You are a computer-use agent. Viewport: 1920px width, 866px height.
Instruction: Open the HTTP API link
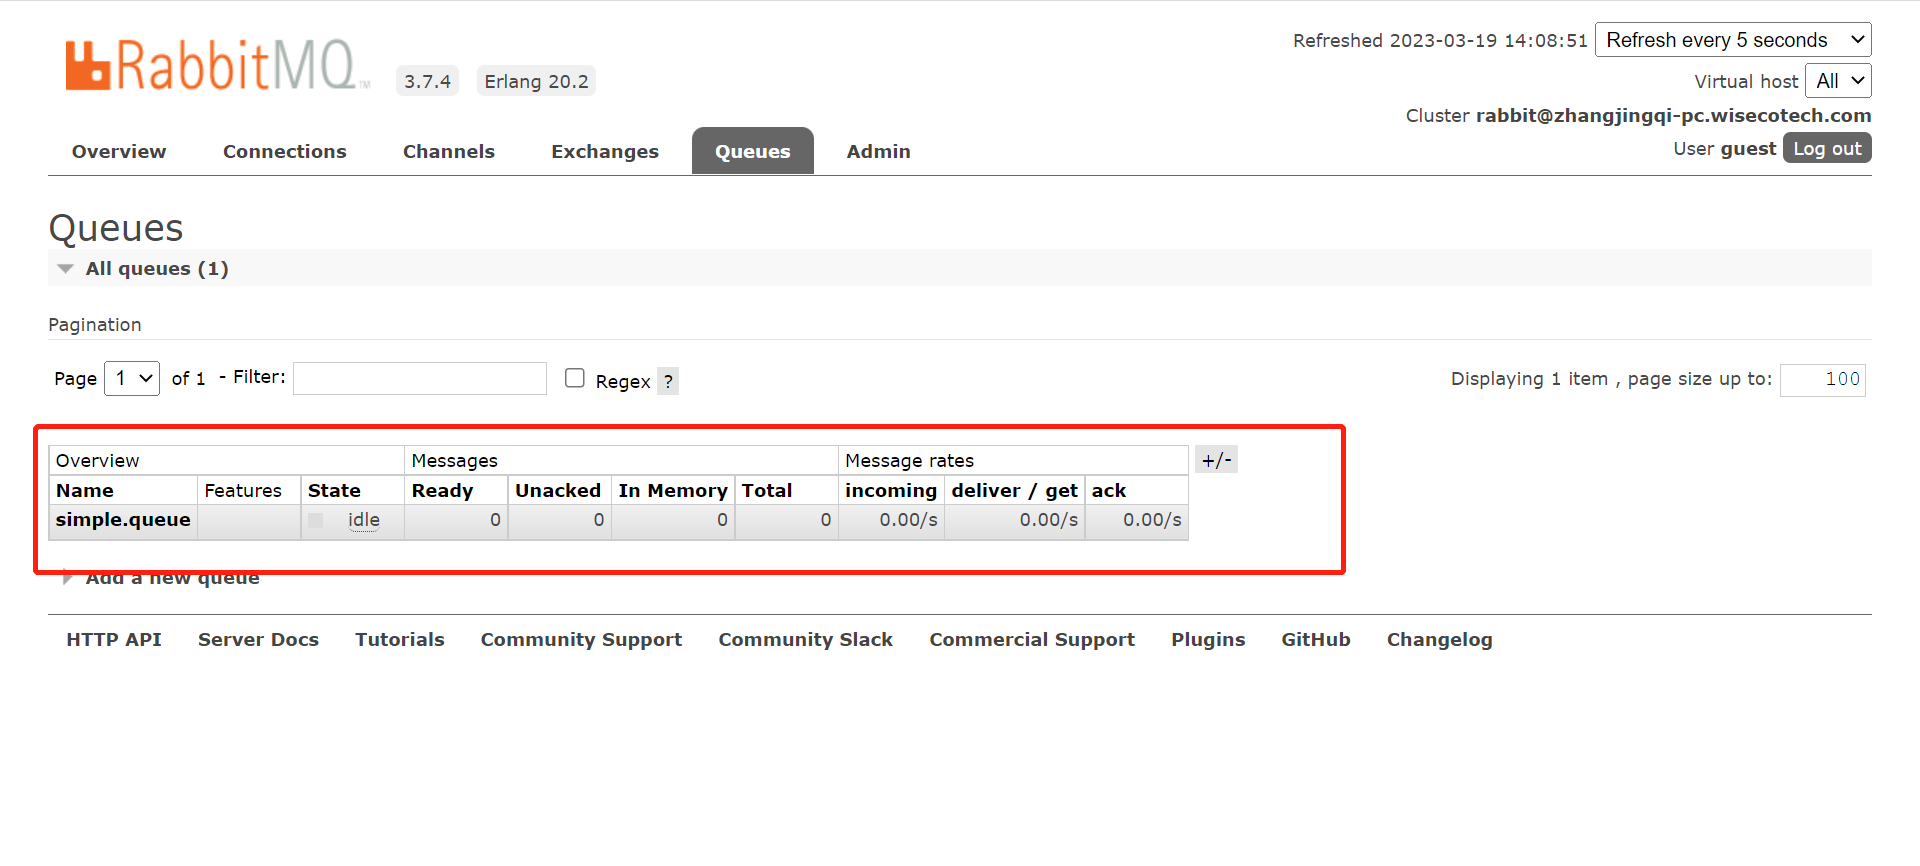[x=114, y=639]
